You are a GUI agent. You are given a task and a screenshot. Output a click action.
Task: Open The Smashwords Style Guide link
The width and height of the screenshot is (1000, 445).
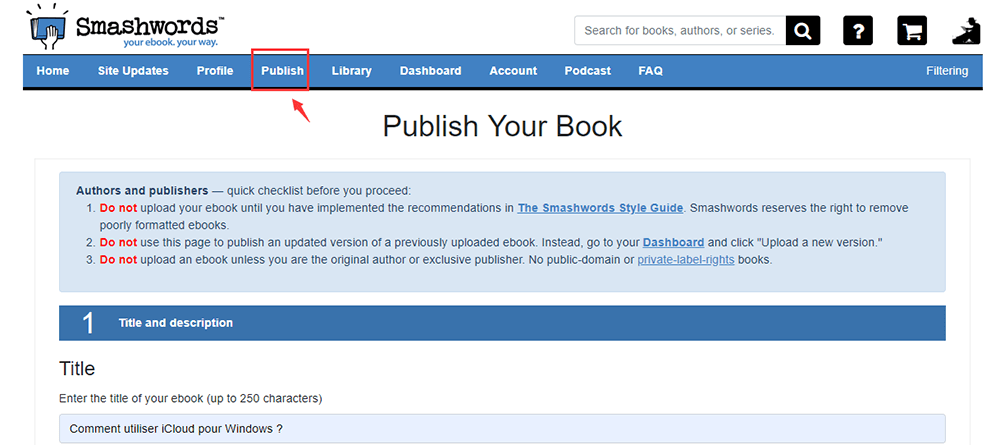point(600,208)
